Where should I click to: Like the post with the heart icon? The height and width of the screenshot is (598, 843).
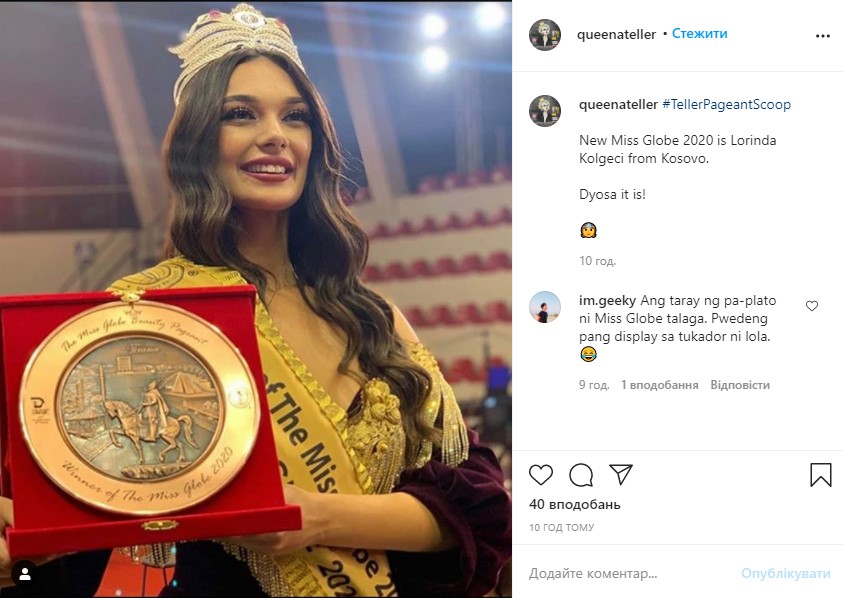[541, 475]
